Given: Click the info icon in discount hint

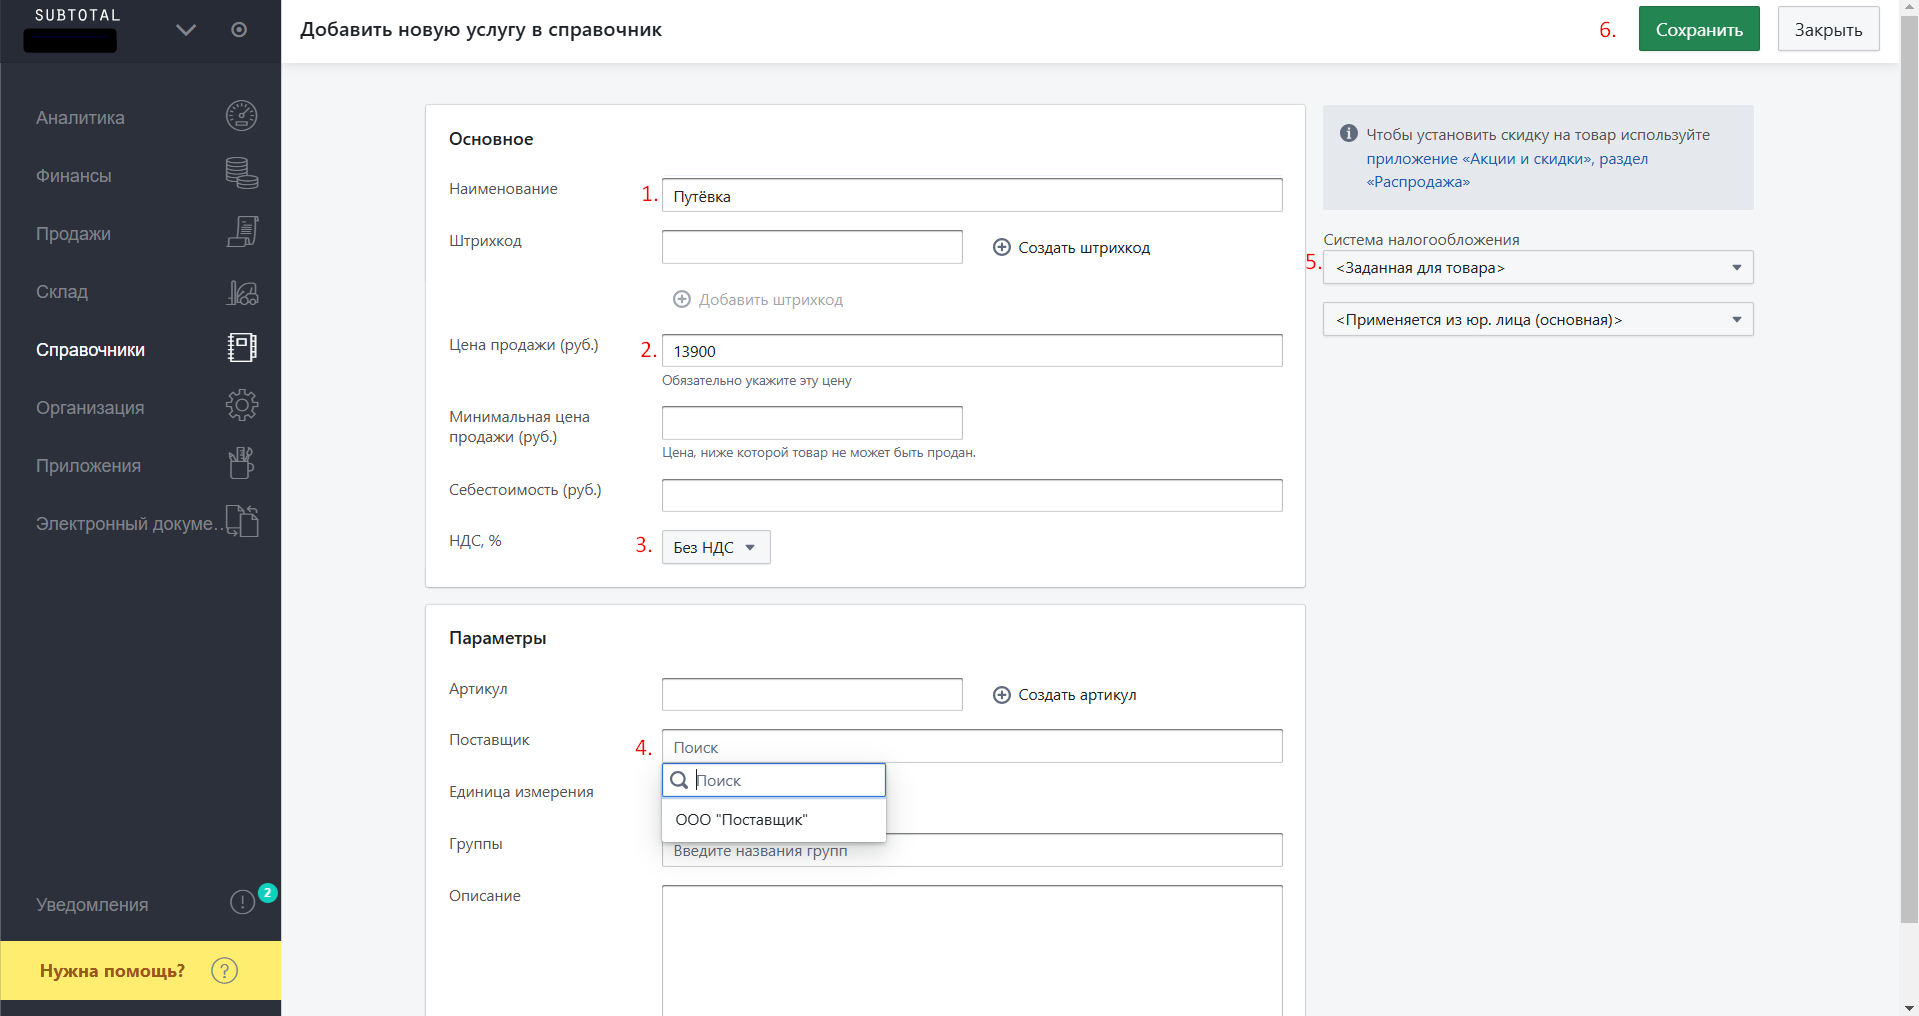Looking at the screenshot, I should tap(1348, 133).
